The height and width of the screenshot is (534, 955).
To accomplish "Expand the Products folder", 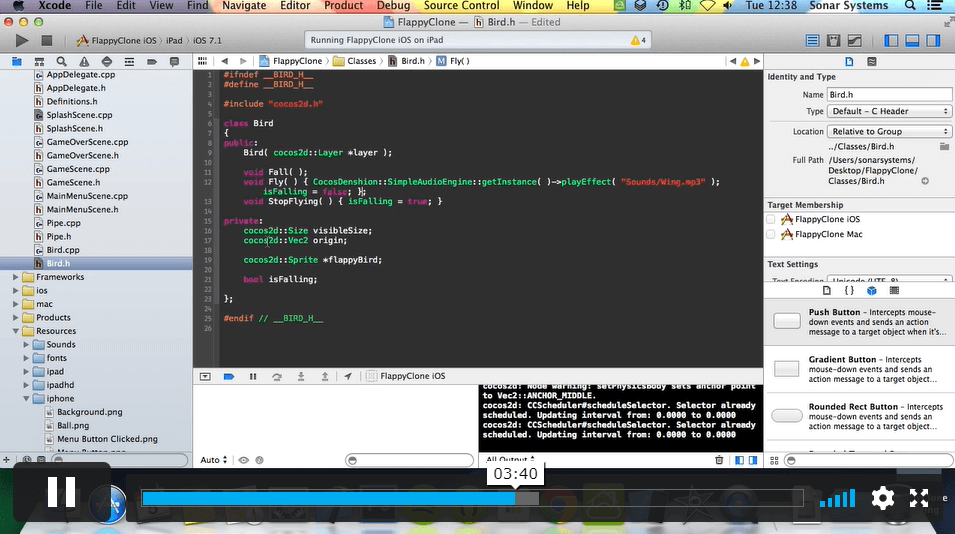I will coord(15,317).
